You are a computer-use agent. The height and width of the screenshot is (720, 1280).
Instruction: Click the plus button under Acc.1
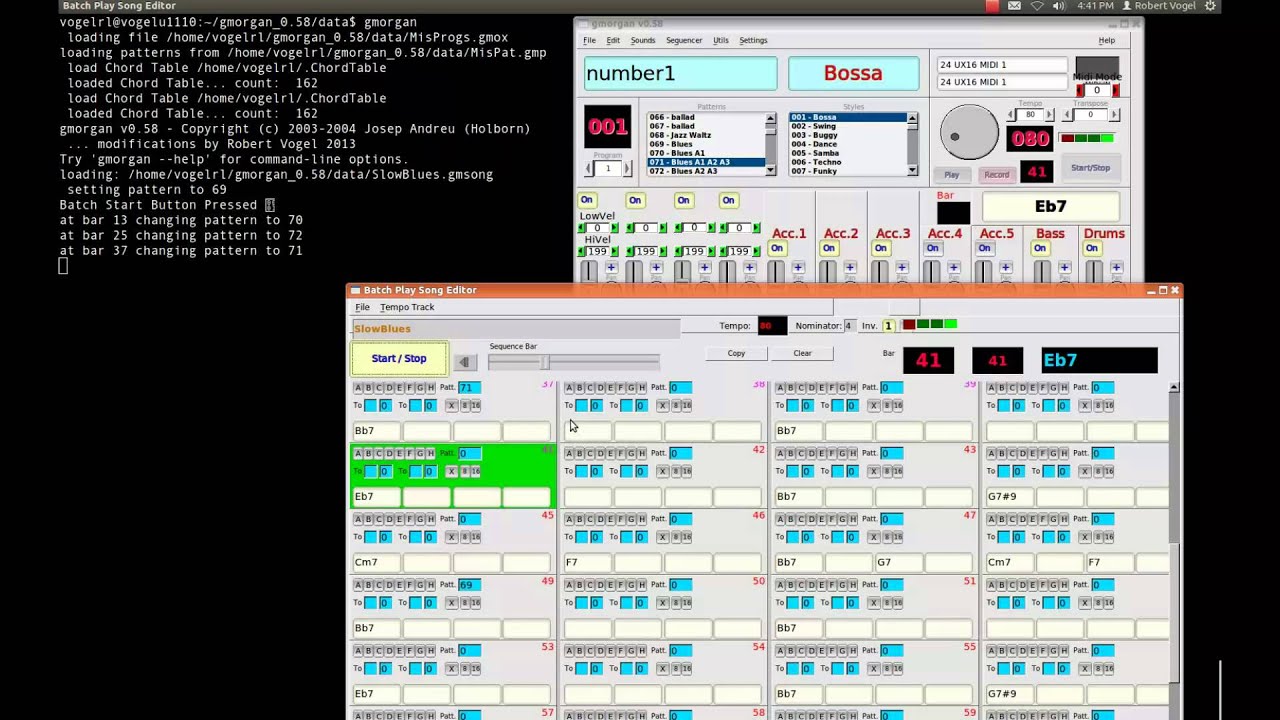[x=798, y=268]
